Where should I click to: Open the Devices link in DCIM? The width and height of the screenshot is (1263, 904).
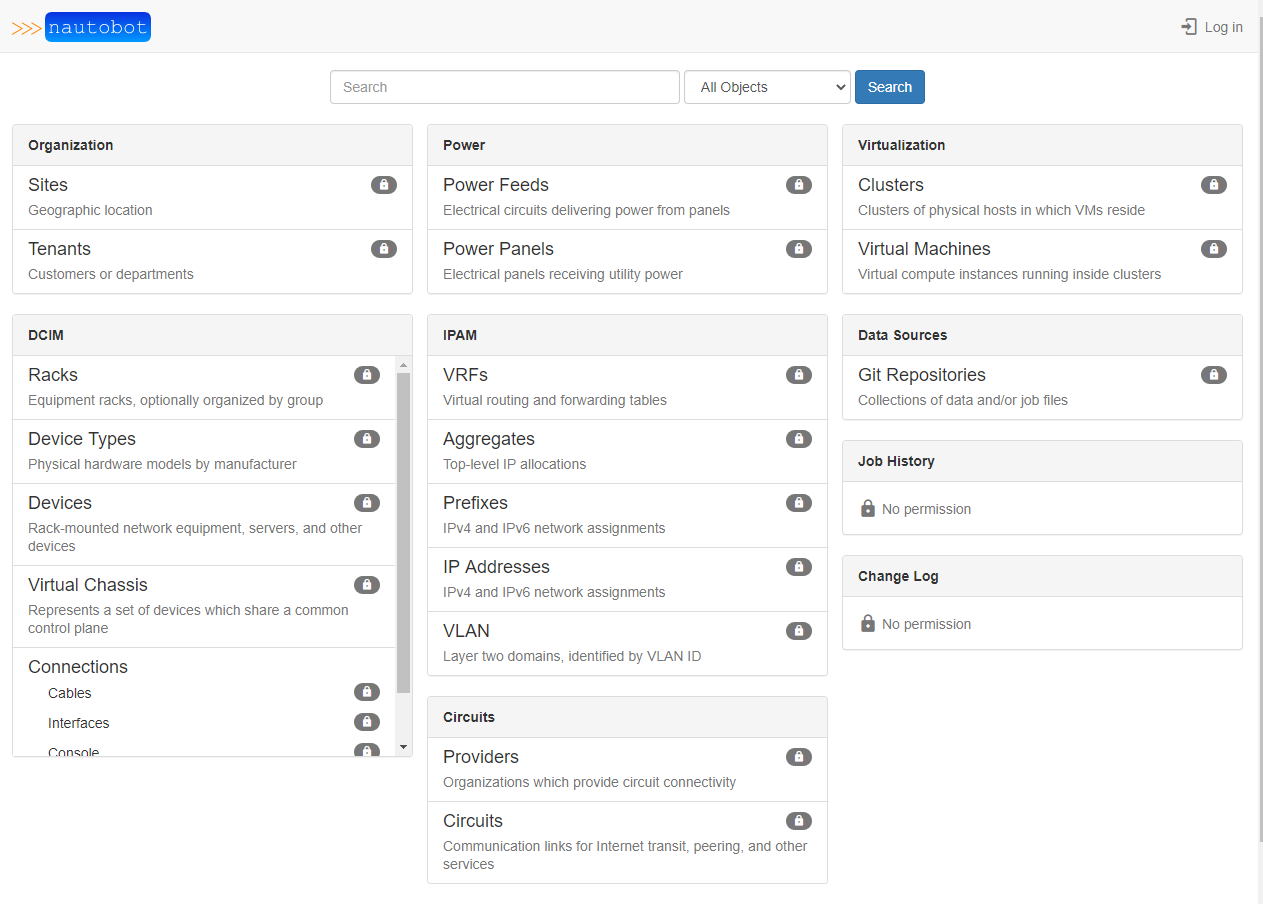[x=60, y=503]
